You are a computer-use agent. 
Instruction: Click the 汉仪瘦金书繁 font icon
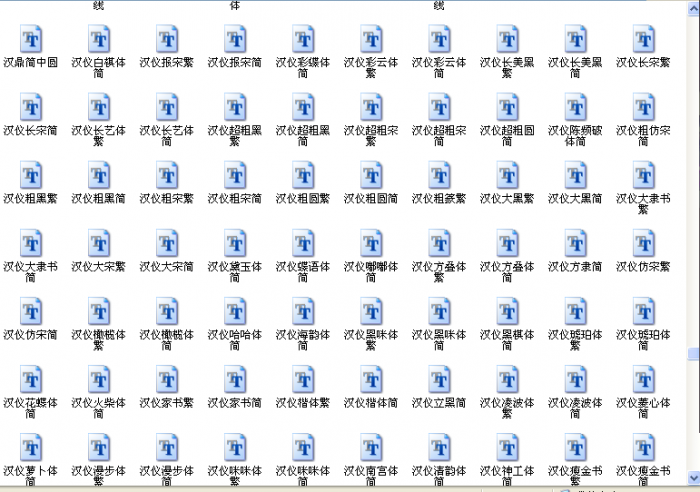[x=575, y=448]
